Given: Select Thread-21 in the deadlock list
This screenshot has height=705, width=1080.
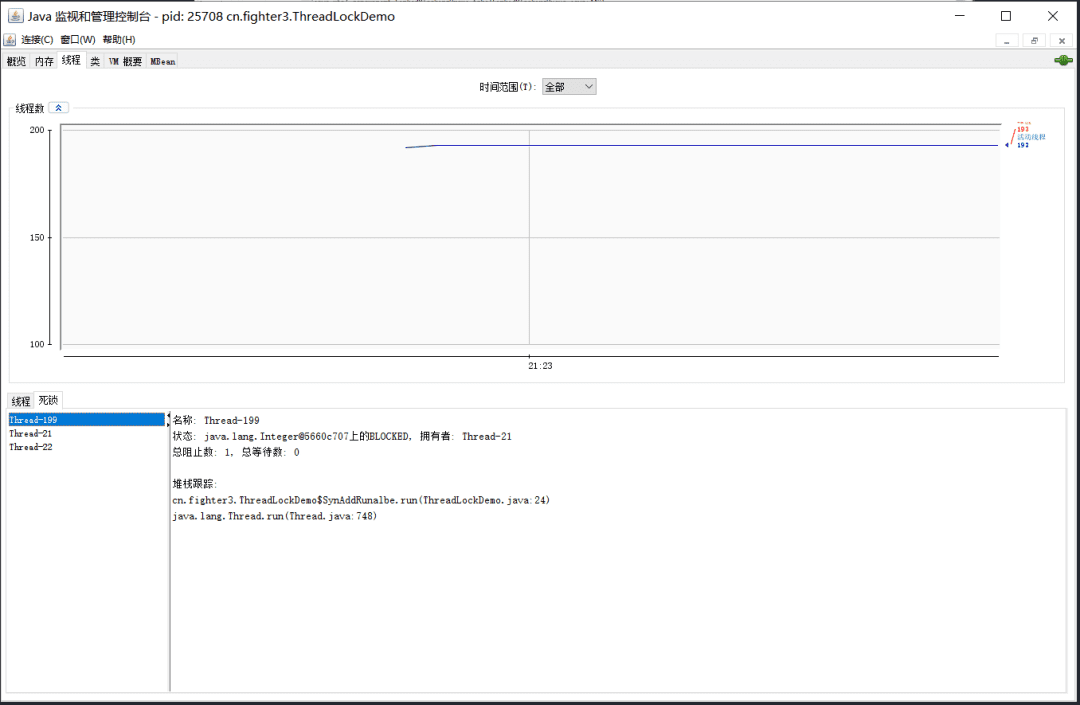Looking at the screenshot, I should point(31,434).
